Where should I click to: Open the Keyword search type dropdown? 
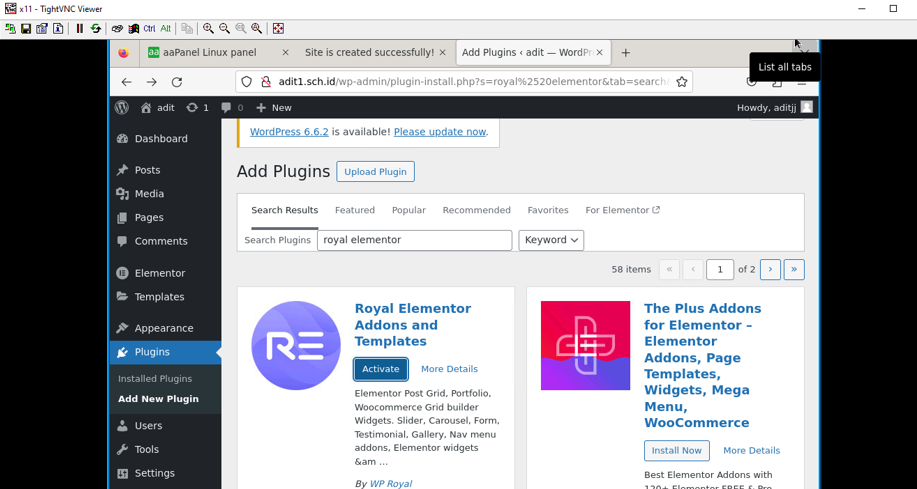(x=551, y=240)
